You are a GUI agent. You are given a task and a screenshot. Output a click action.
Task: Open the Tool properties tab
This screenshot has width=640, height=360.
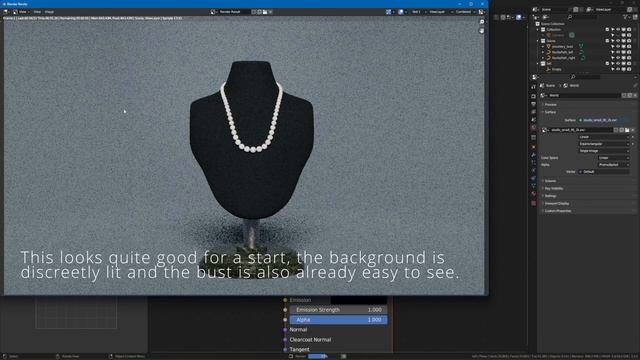[x=533, y=87]
